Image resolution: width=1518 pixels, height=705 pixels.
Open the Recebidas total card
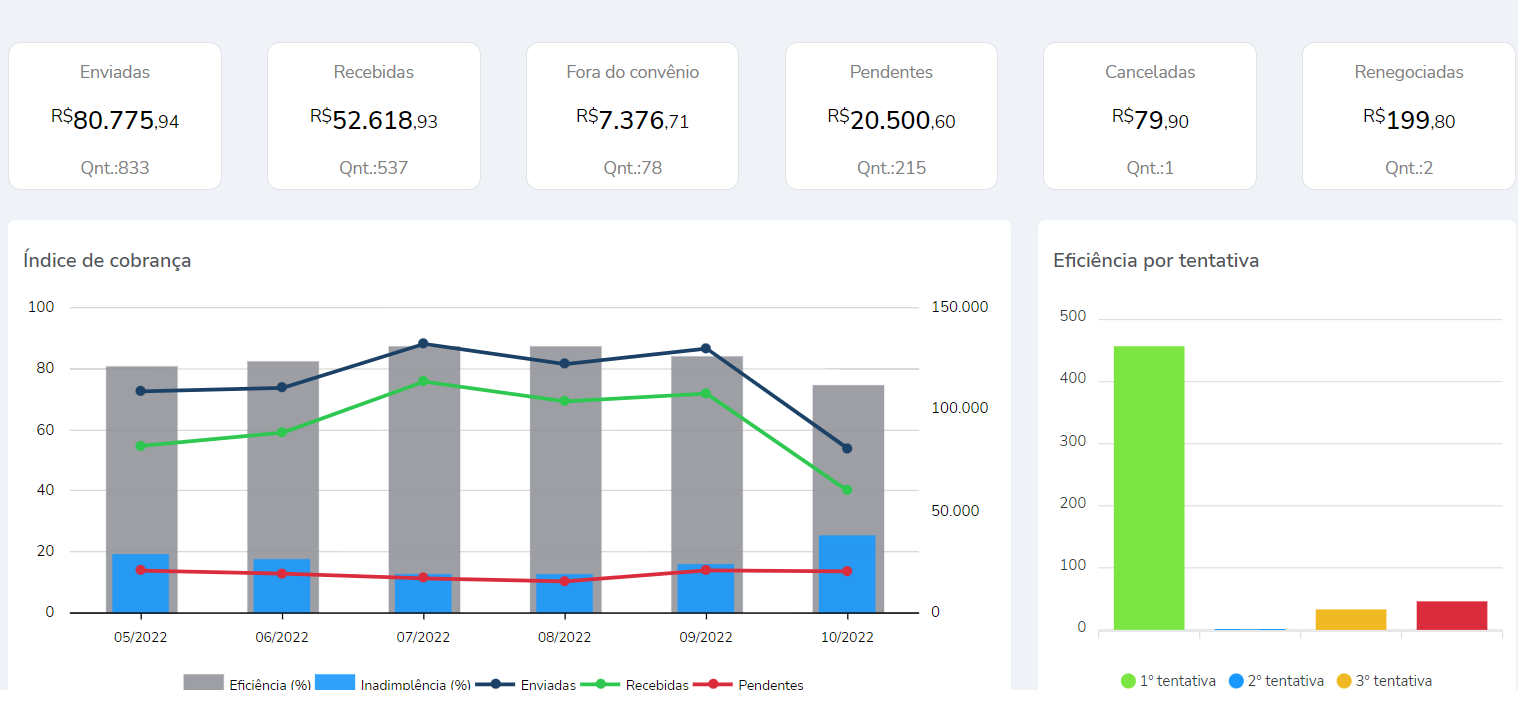[373, 116]
